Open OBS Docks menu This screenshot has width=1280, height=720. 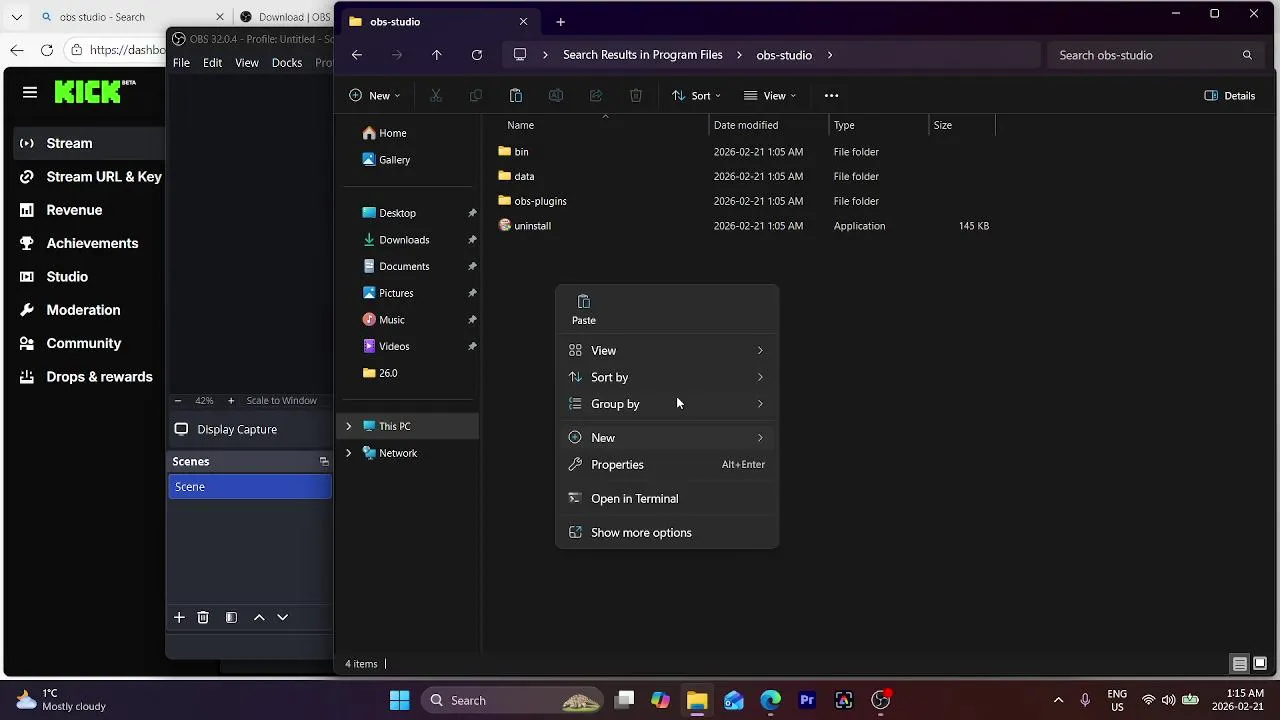point(287,62)
